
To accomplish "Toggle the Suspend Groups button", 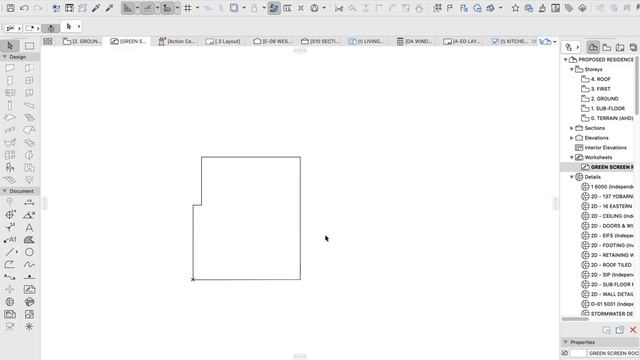I will click(274, 8).
